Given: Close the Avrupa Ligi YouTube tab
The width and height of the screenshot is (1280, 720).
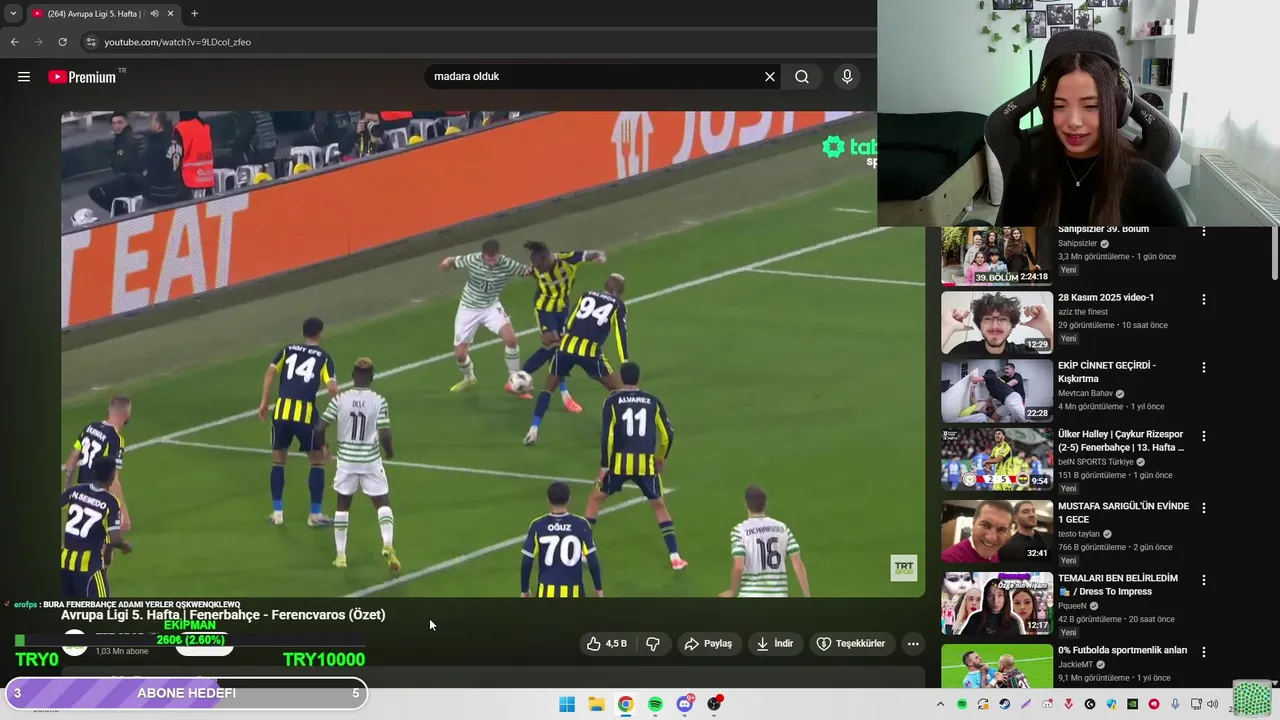Looking at the screenshot, I should (170, 13).
